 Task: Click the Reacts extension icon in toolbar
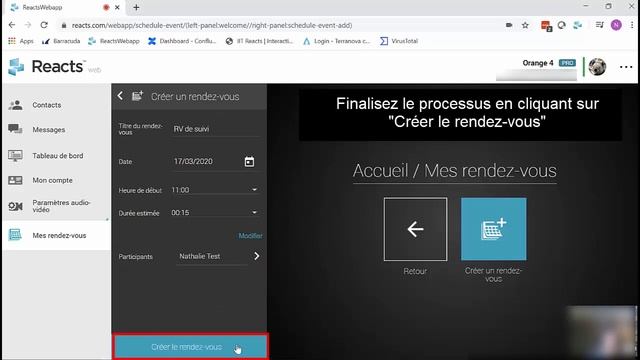click(578, 25)
